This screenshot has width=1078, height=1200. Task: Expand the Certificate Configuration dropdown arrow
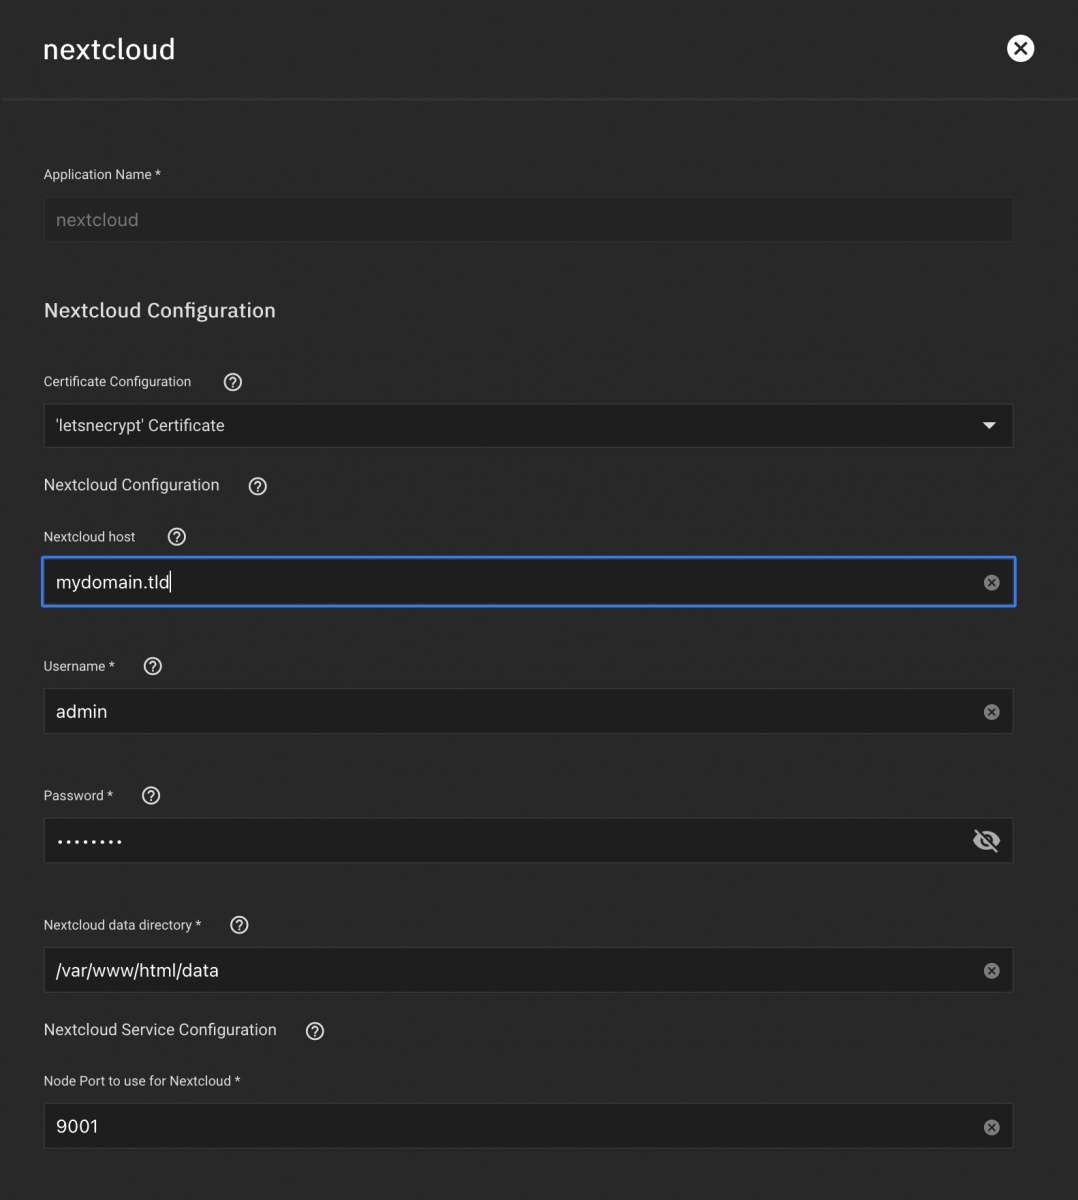pyautogui.click(x=989, y=426)
